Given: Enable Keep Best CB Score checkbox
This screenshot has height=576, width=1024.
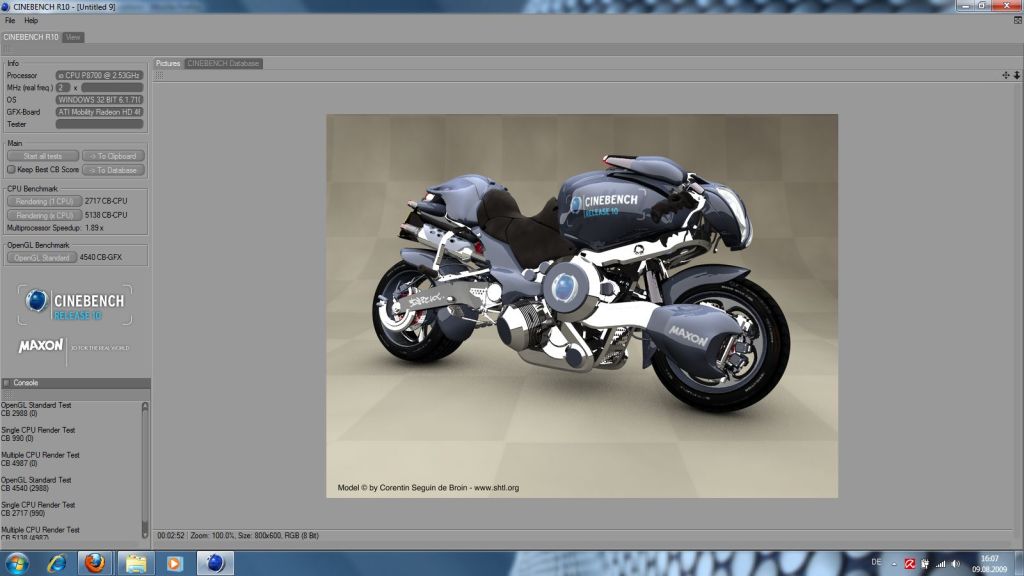Looking at the screenshot, I should point(11,169).
